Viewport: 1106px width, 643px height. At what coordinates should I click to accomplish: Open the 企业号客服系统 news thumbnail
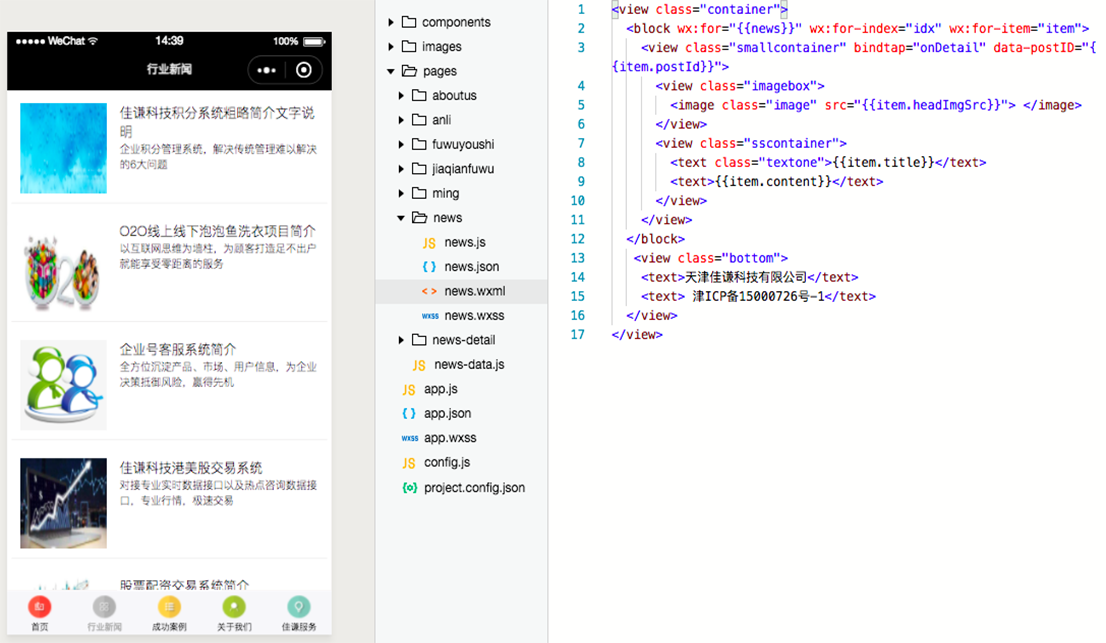click(63, 385)
